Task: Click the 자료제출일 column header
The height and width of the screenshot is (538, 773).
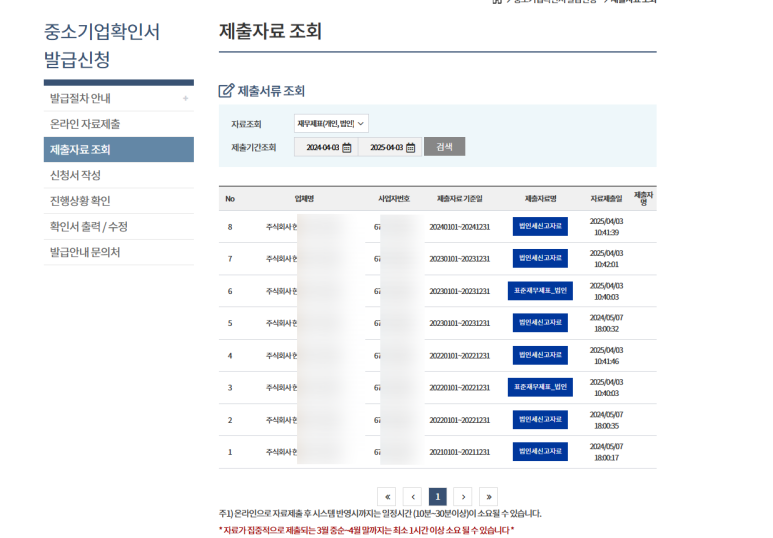Action: (x=606, y=199)
